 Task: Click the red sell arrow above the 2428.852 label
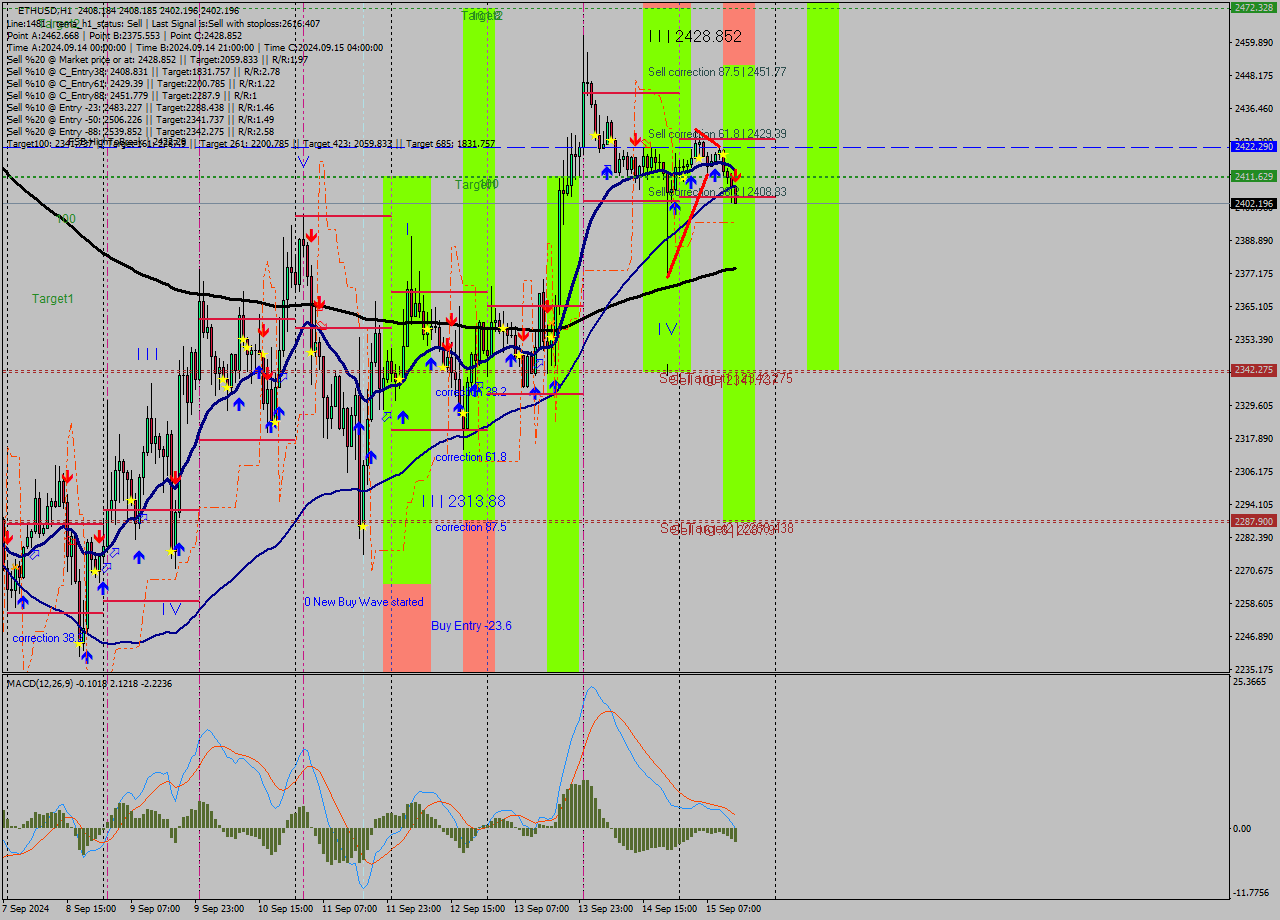point(634,139)
